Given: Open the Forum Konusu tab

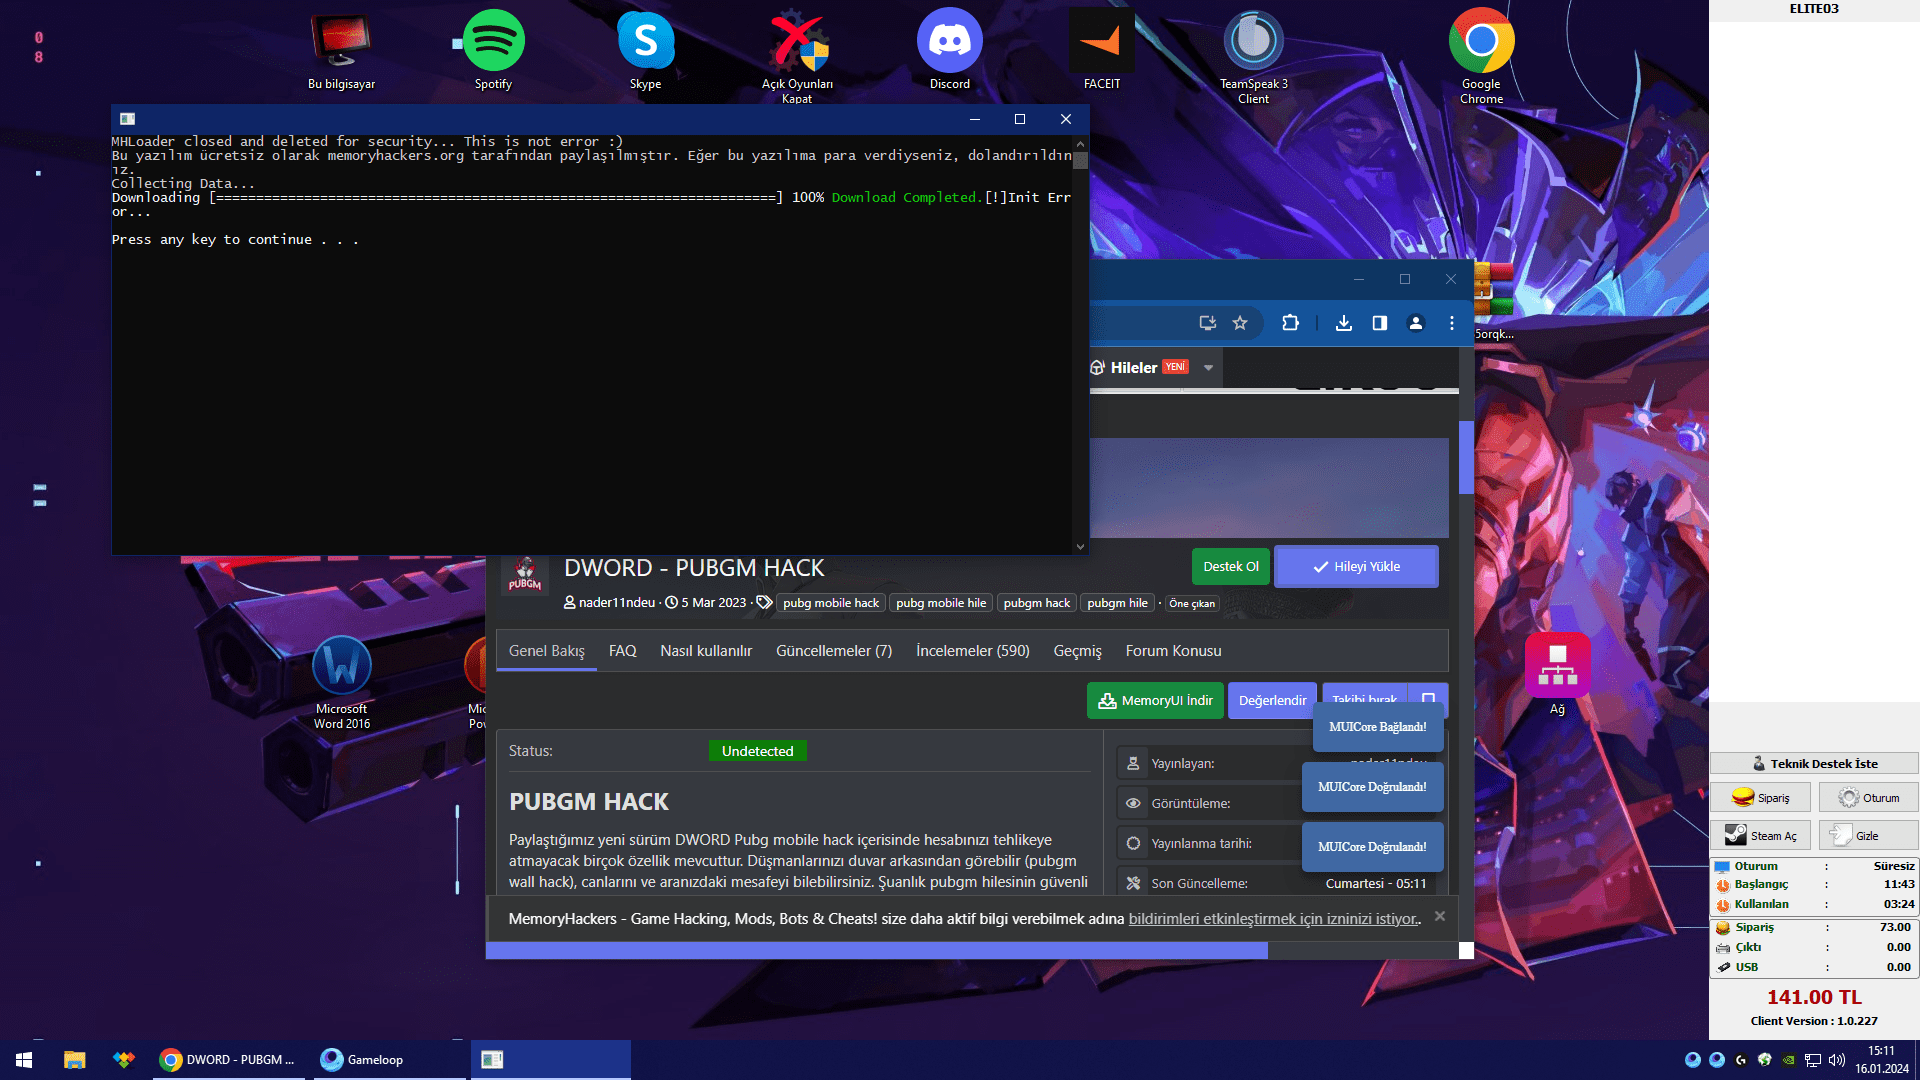Looking at the screenshot, I should coord(1173,651).
